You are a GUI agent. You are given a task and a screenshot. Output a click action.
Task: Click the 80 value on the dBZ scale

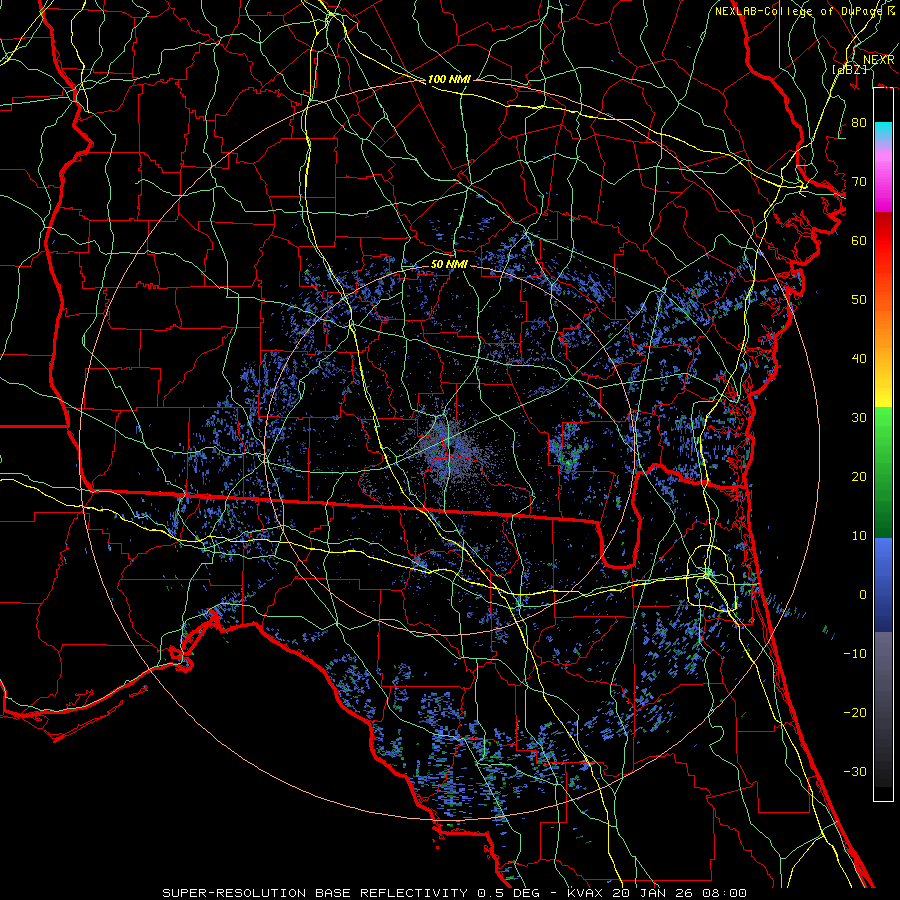tap(859, 123)
